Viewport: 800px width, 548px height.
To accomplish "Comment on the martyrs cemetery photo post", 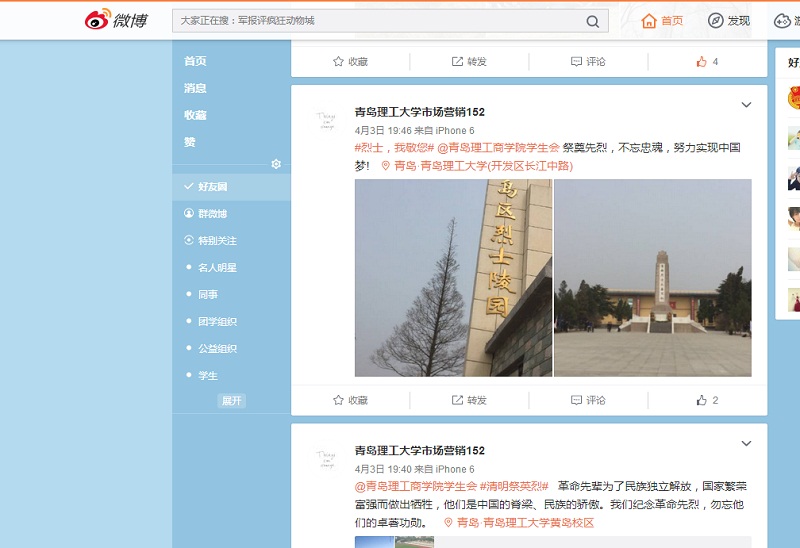I will pos(588,400).
